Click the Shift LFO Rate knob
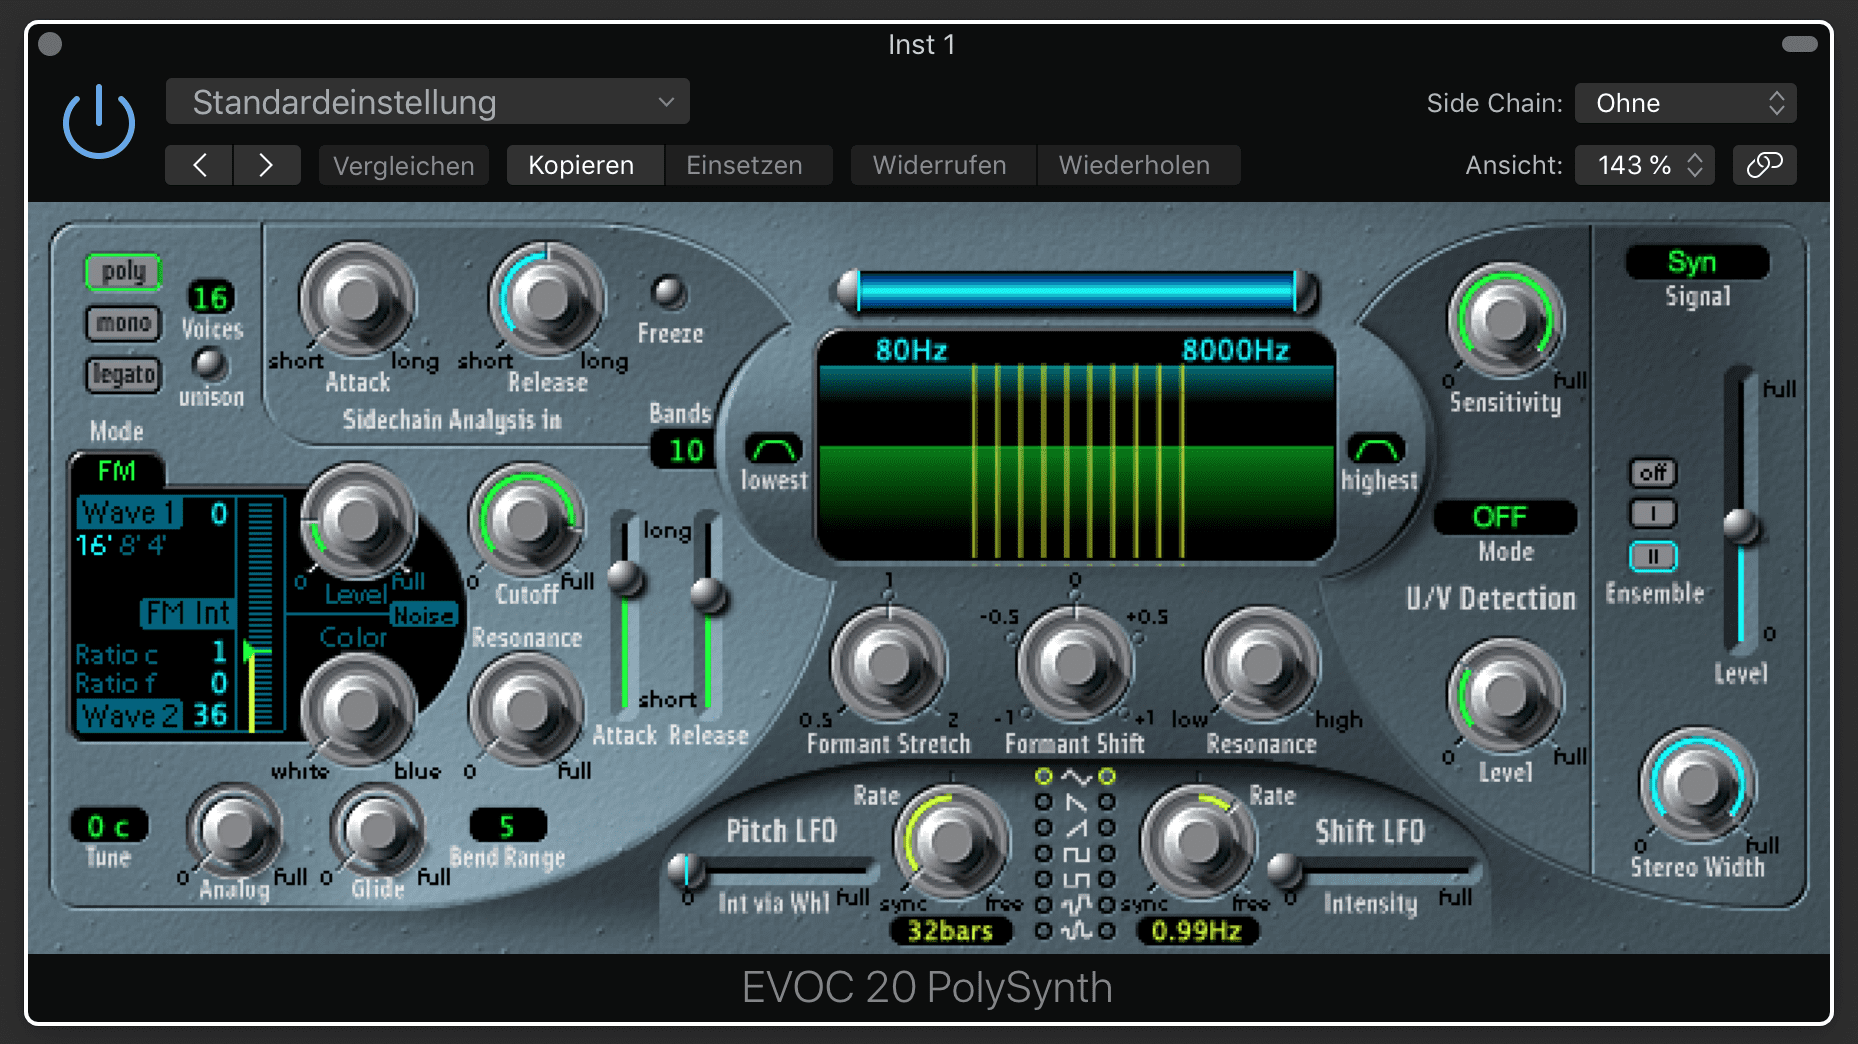The image size is (1858, 1044). pos(1198,843)
